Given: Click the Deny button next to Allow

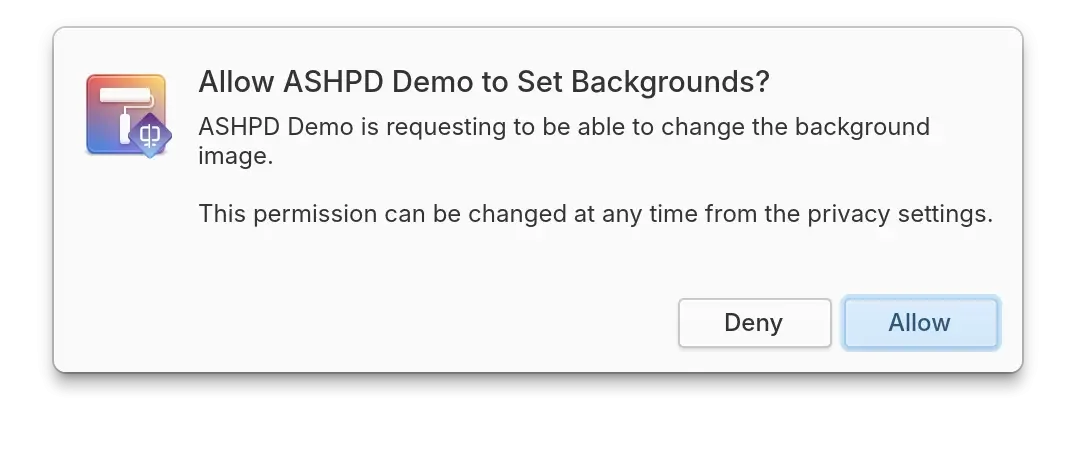Looking at the screenshot, I should click(754, 322).
